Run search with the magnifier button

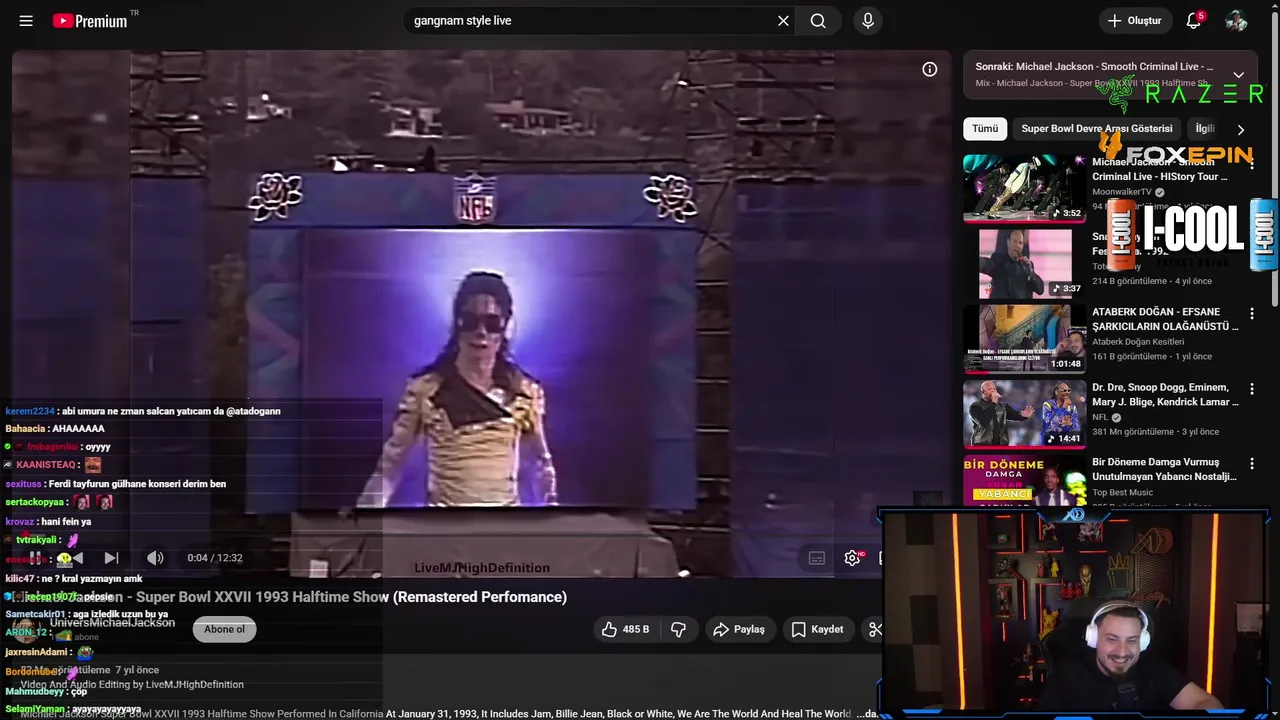pyautogui.click(x=818, y=20)
